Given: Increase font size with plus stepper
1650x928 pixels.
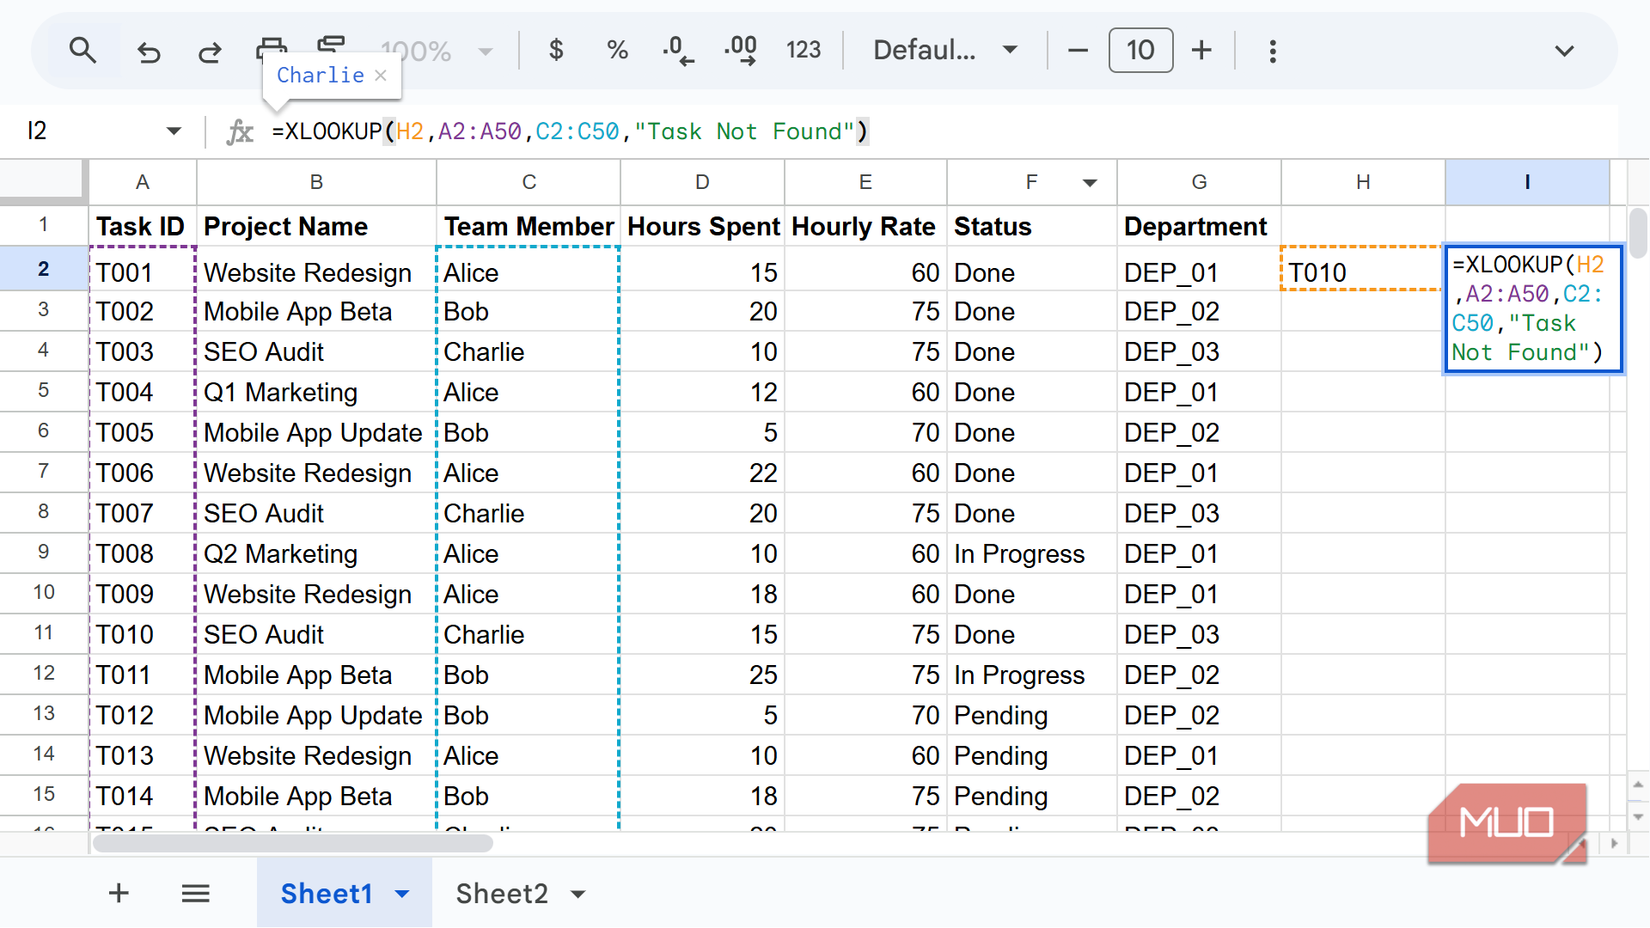Looking at the screenshot, I should (1201, 50).
